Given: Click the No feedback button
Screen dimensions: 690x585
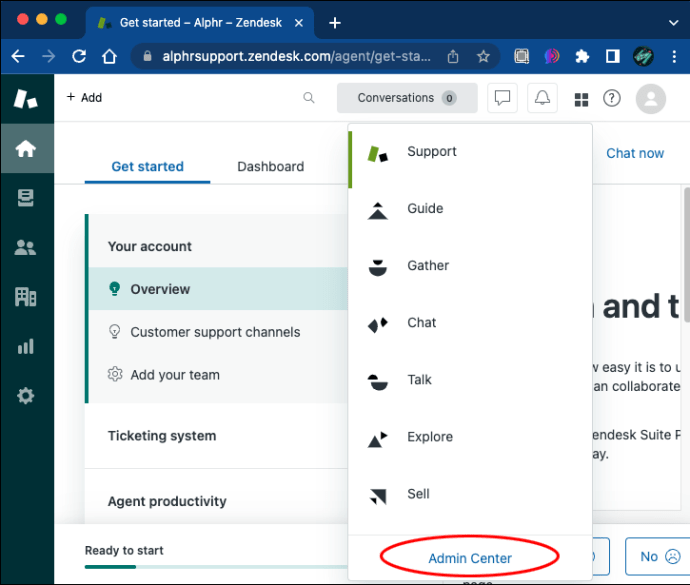Looking at the screenshot, I should [658, 556].
